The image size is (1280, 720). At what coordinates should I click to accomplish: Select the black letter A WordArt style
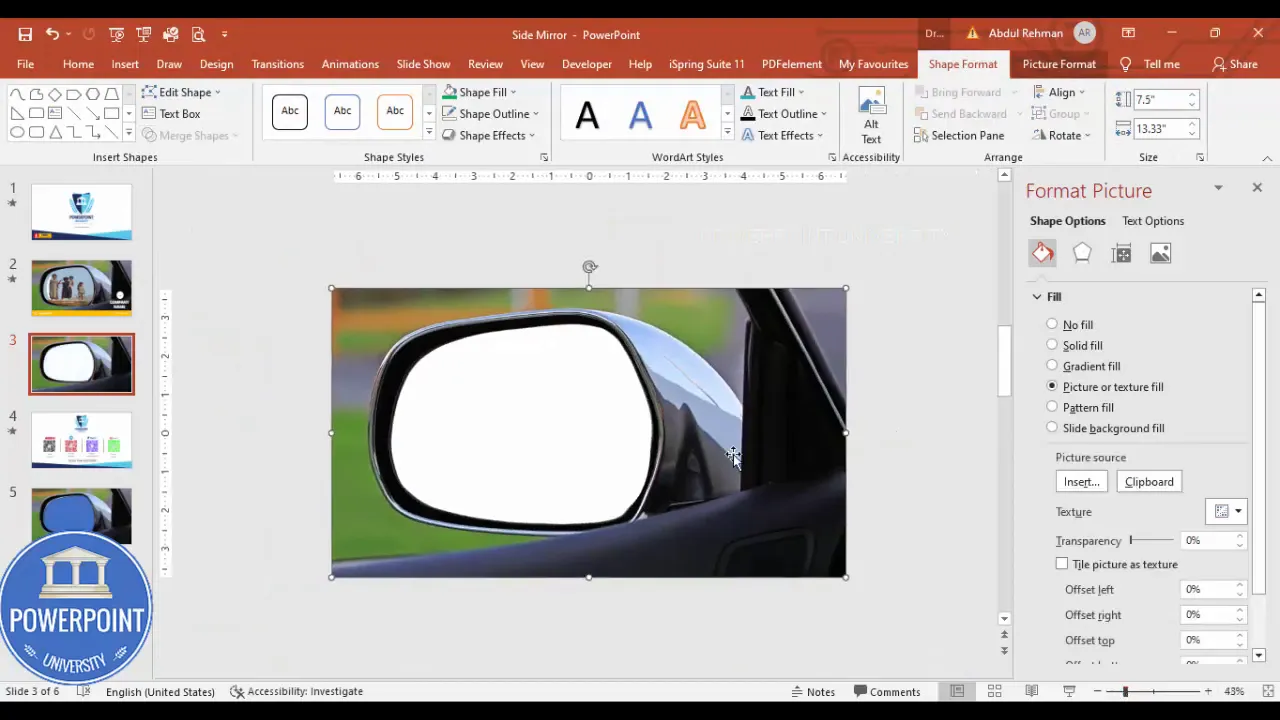(587, 114)
